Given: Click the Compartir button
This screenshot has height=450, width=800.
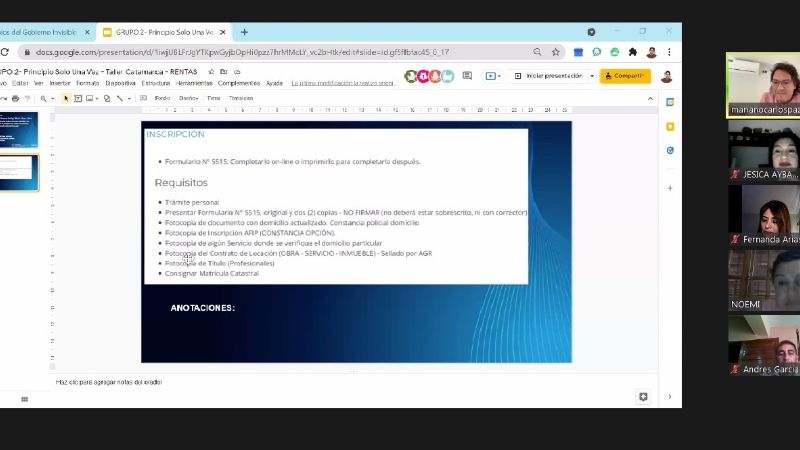Looking at the screenshot, I should click(625, 76).
